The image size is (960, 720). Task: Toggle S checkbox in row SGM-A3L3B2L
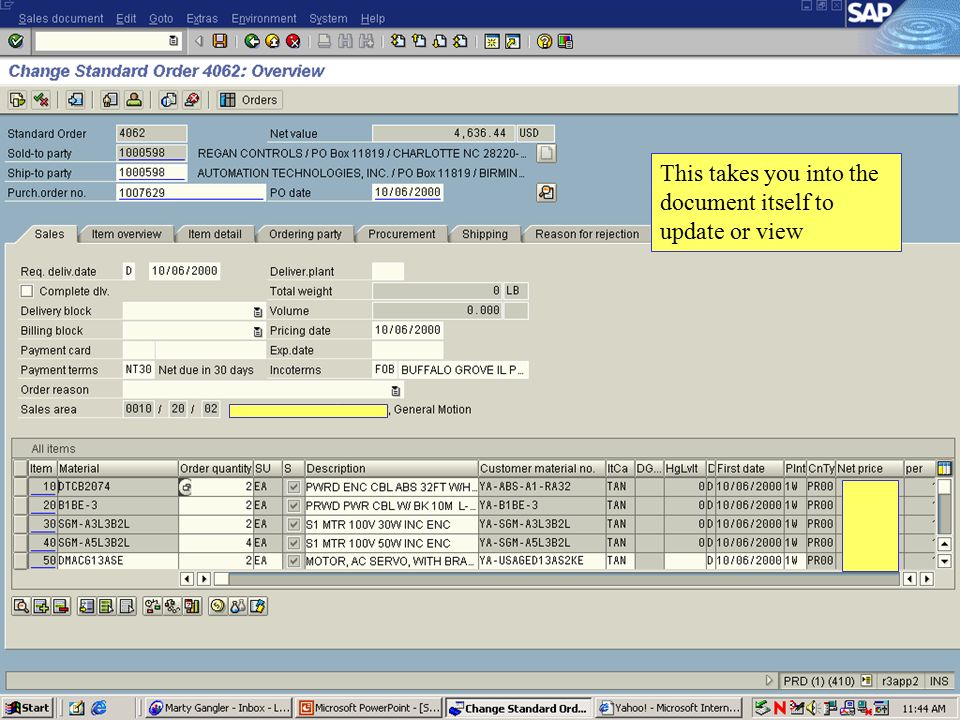[294, 524]
